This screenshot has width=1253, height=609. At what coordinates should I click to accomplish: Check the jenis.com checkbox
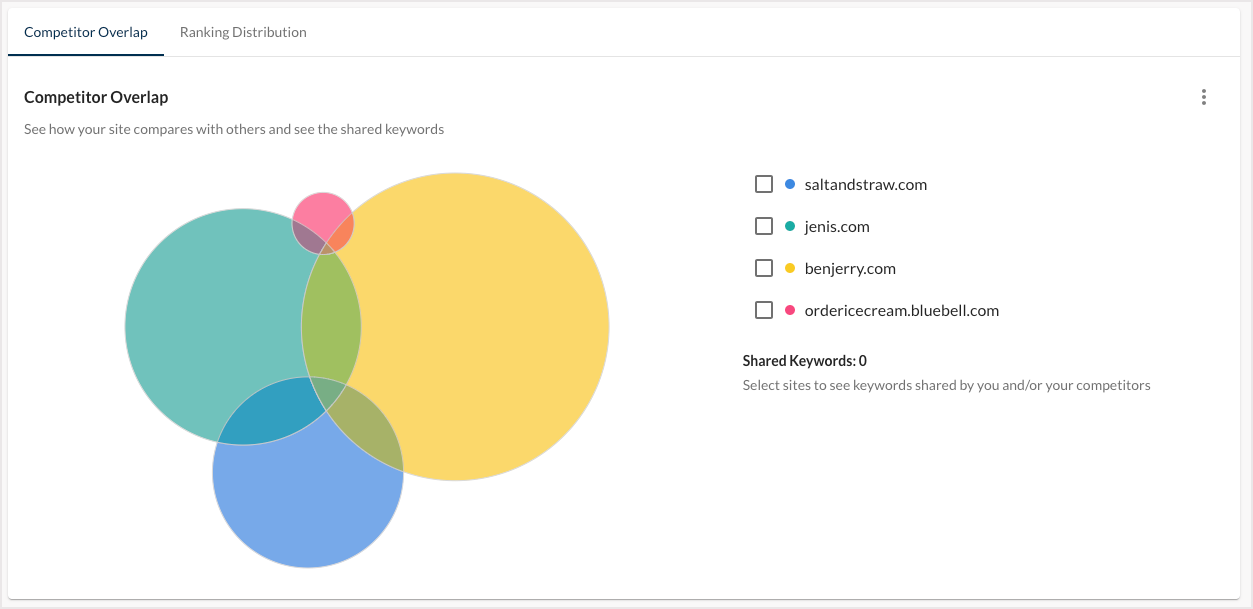pos(764,226)
